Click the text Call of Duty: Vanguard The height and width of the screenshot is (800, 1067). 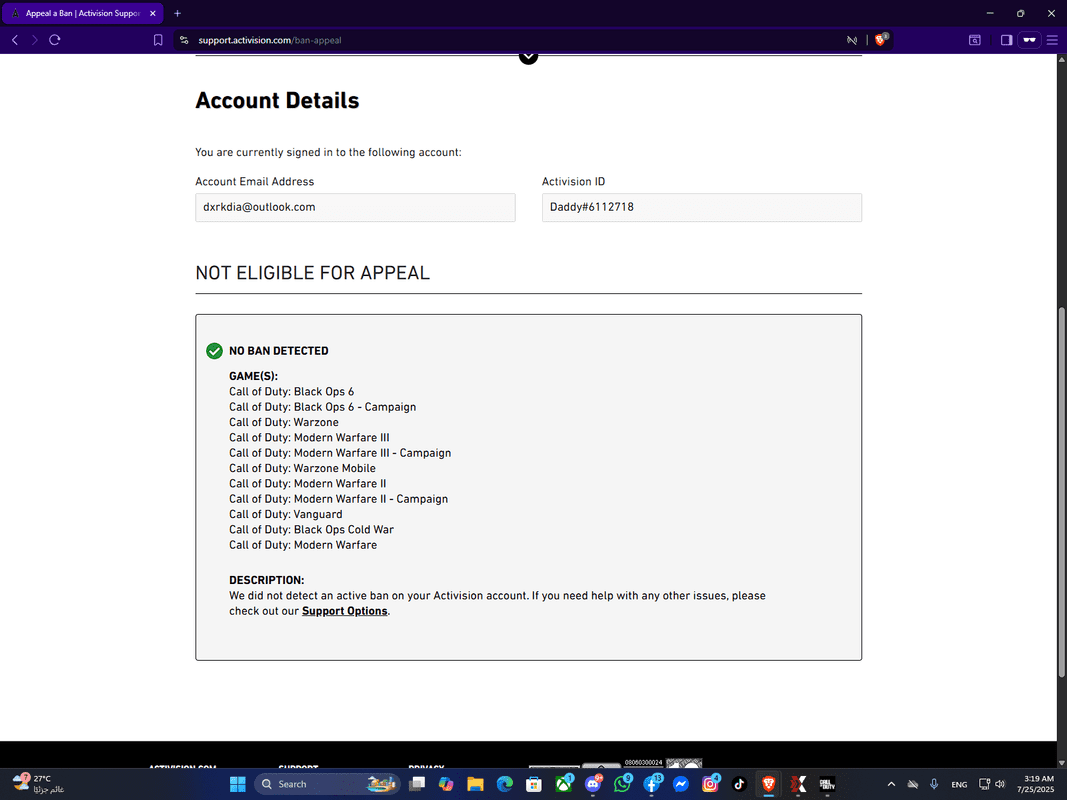click(286, 514)
